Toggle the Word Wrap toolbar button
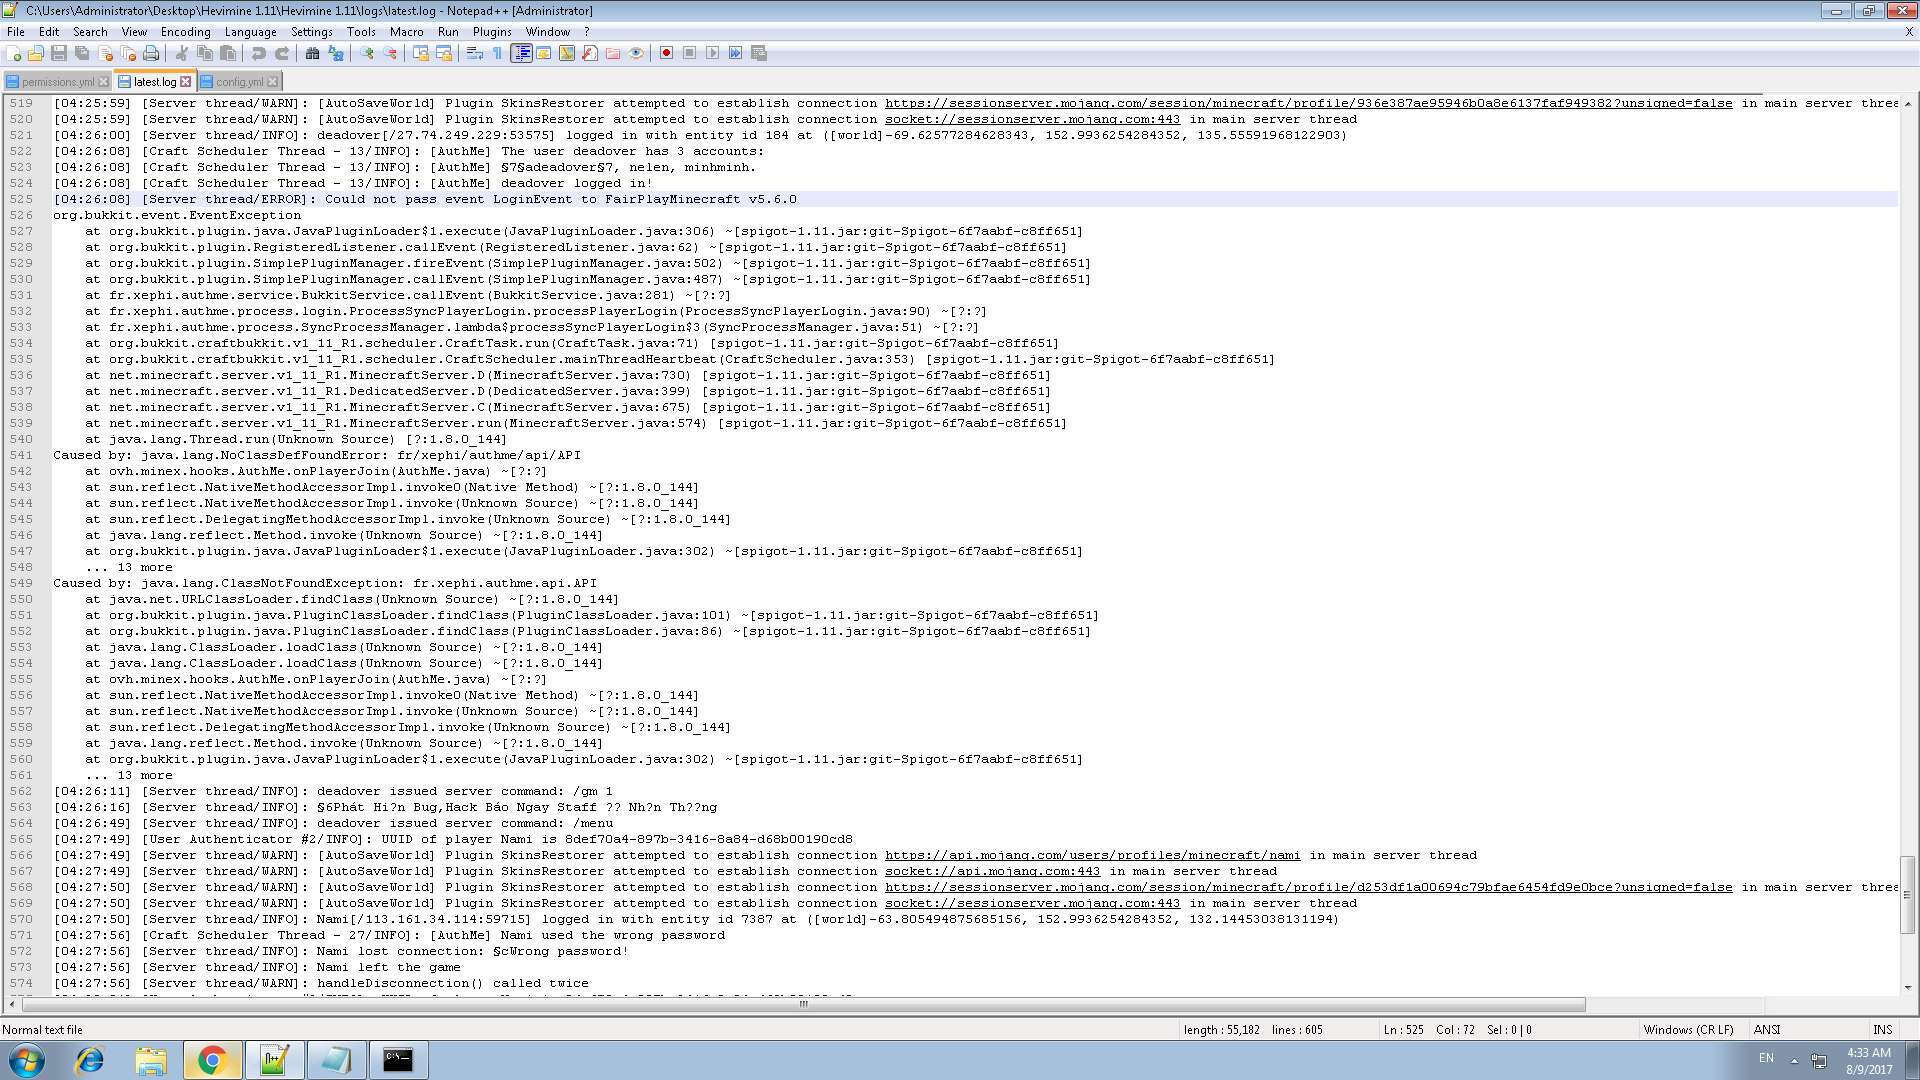Viewport: 1920px width, 1080px height. coord(475,53)
